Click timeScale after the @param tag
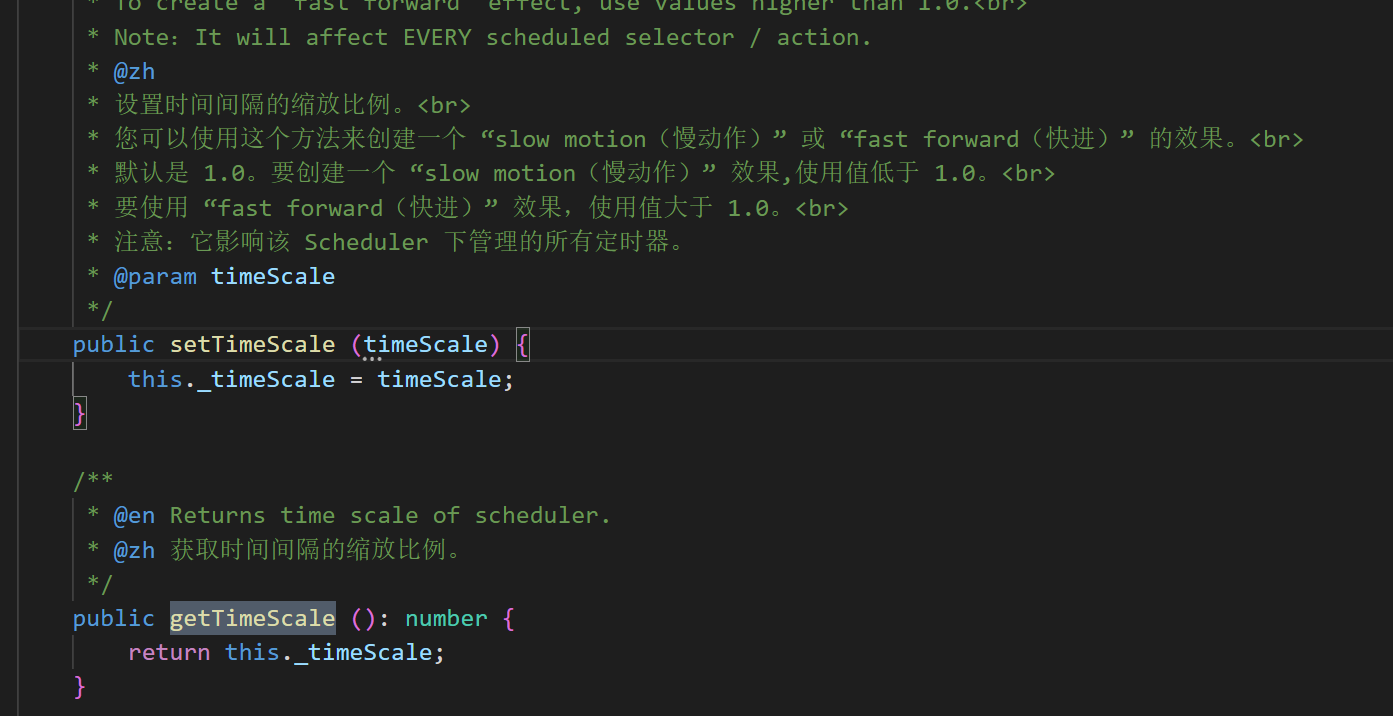The image size is (1393, 716). [273, 277]
